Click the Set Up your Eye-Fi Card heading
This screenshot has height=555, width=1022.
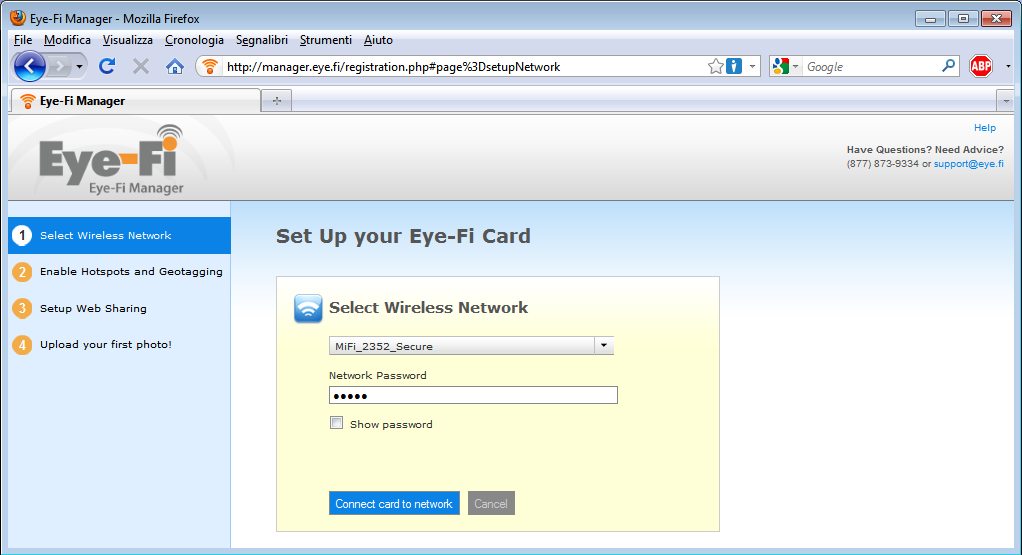point(403,236)
